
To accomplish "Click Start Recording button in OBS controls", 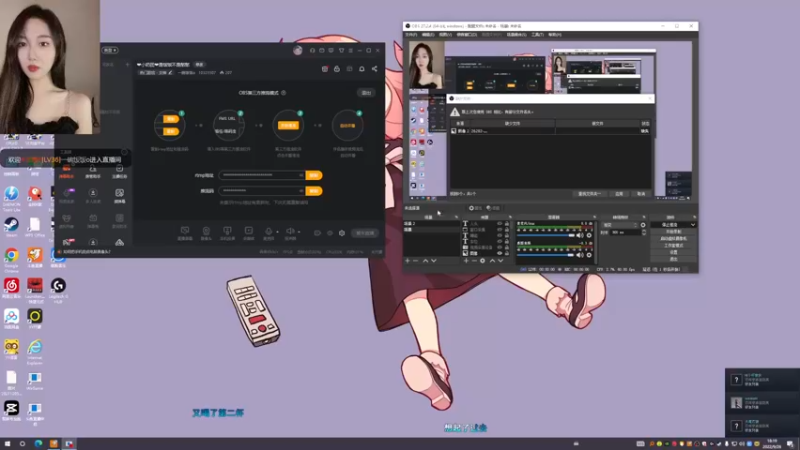I will [x=673, y=232].
